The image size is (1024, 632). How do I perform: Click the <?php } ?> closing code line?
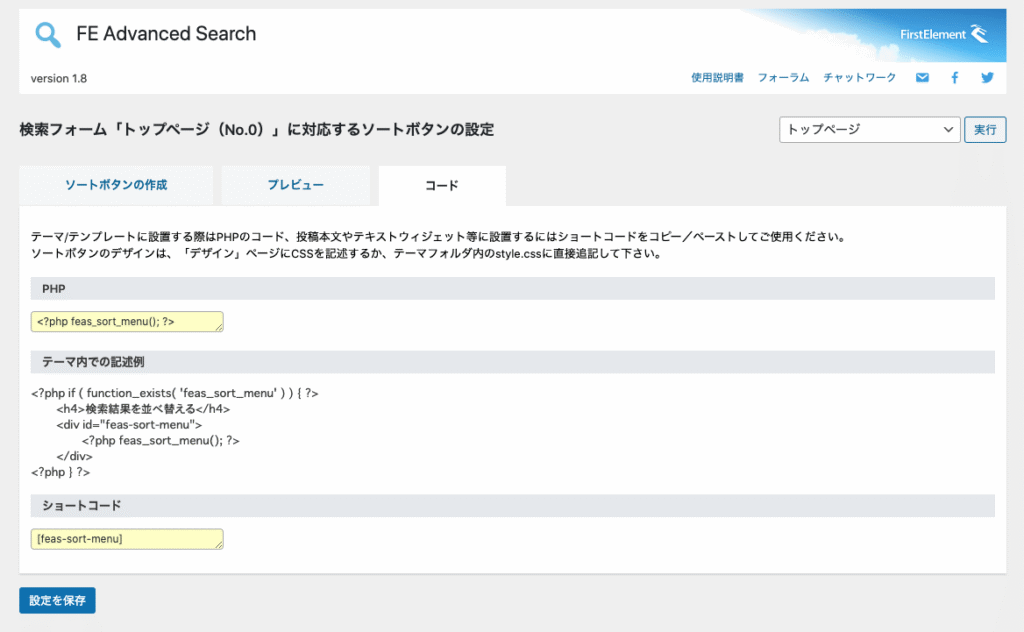[x=60, y=472]
